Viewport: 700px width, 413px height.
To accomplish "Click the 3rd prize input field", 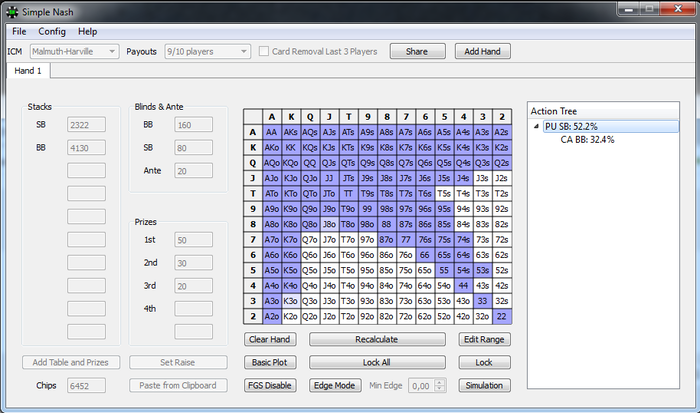I will click(x=194, y=286).
